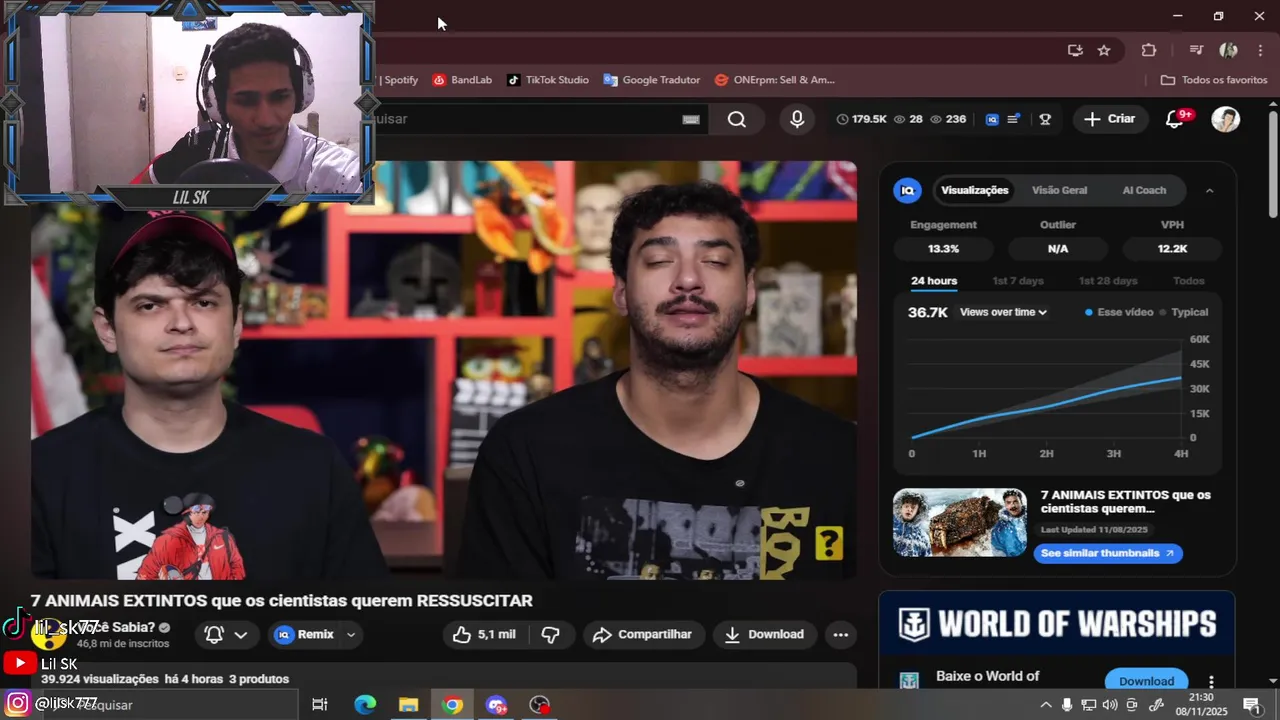Open ad options three dots on World of Warships
This screenshot has width=1280, height=720.
(x=1211, y=682)
